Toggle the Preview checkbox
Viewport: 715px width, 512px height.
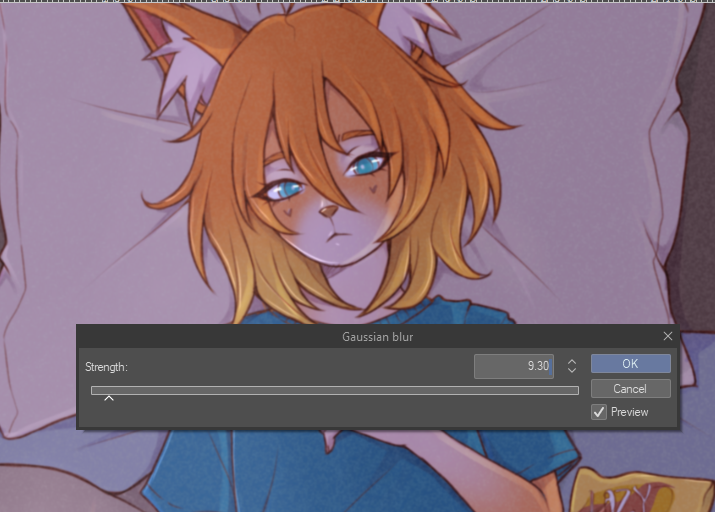pos(599,412)
